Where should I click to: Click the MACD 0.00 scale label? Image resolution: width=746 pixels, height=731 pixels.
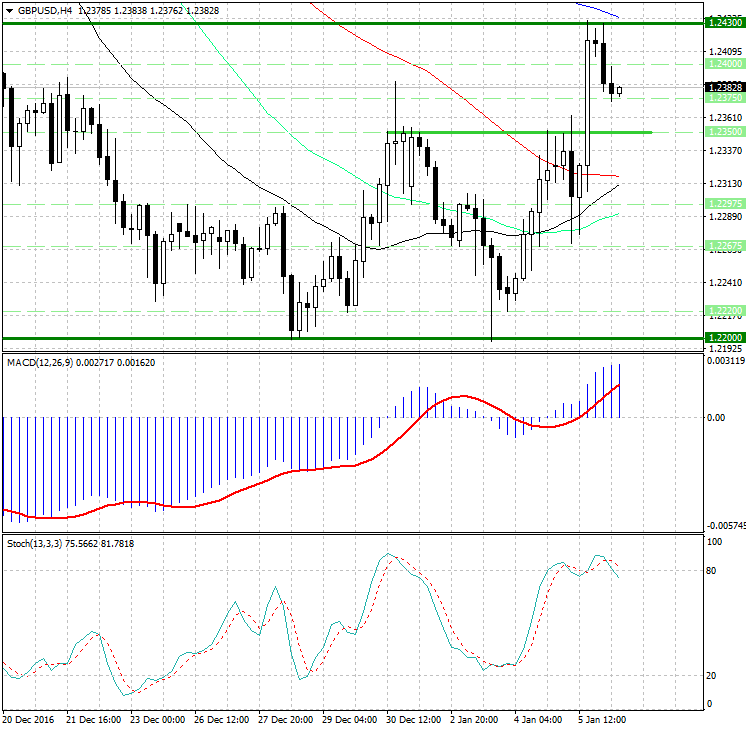coord(715,418)
